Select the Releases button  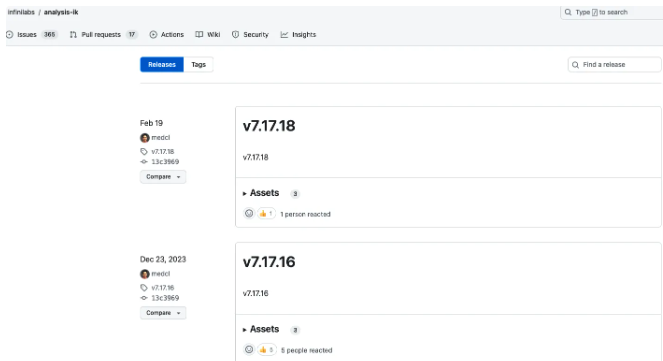pos(162,65)
